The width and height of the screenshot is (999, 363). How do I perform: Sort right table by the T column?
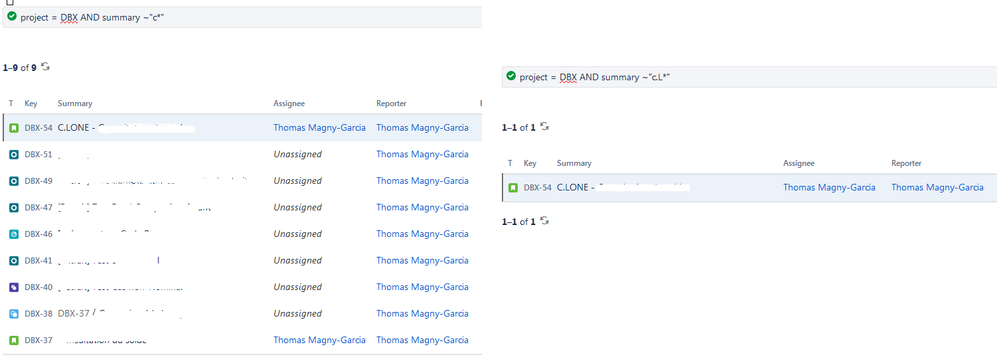[x=510, y=163]
